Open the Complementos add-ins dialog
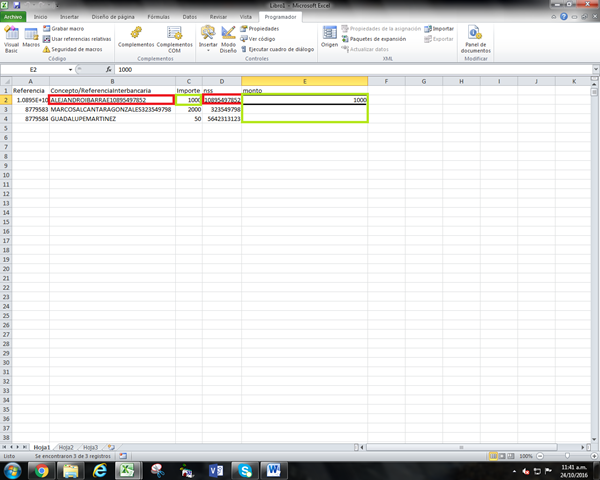This screenshot has width=600, height=480. [136, 38]
